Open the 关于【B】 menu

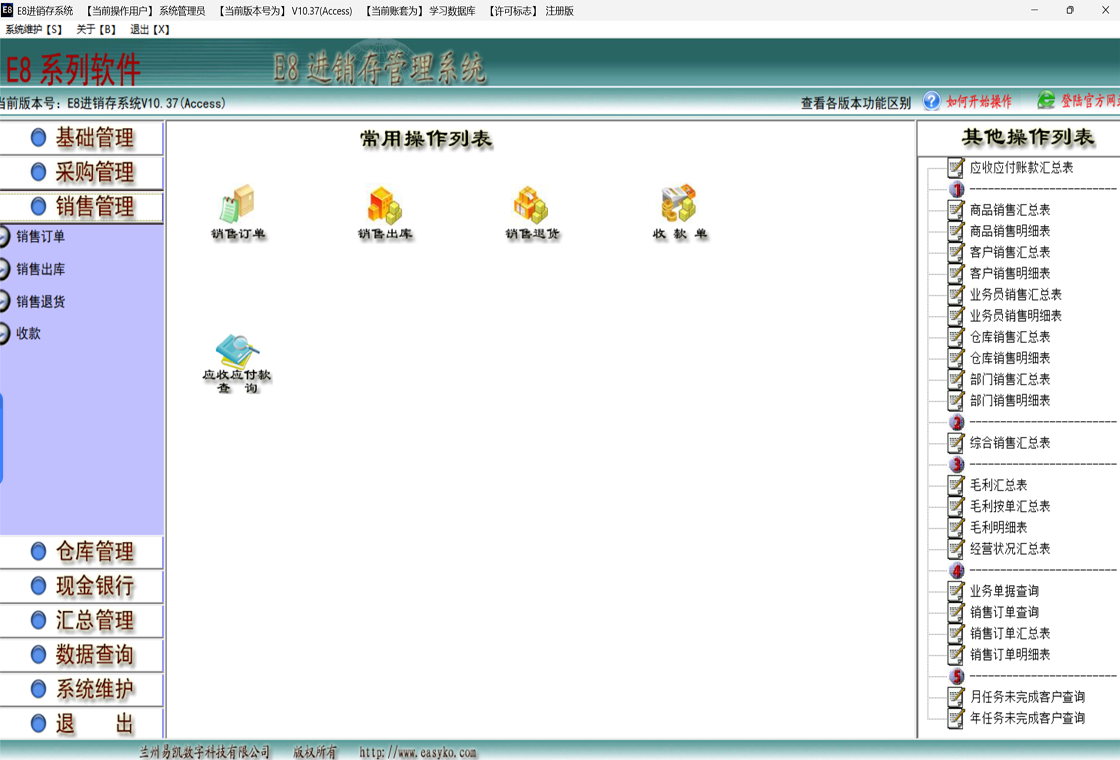(x=96, y=30)
